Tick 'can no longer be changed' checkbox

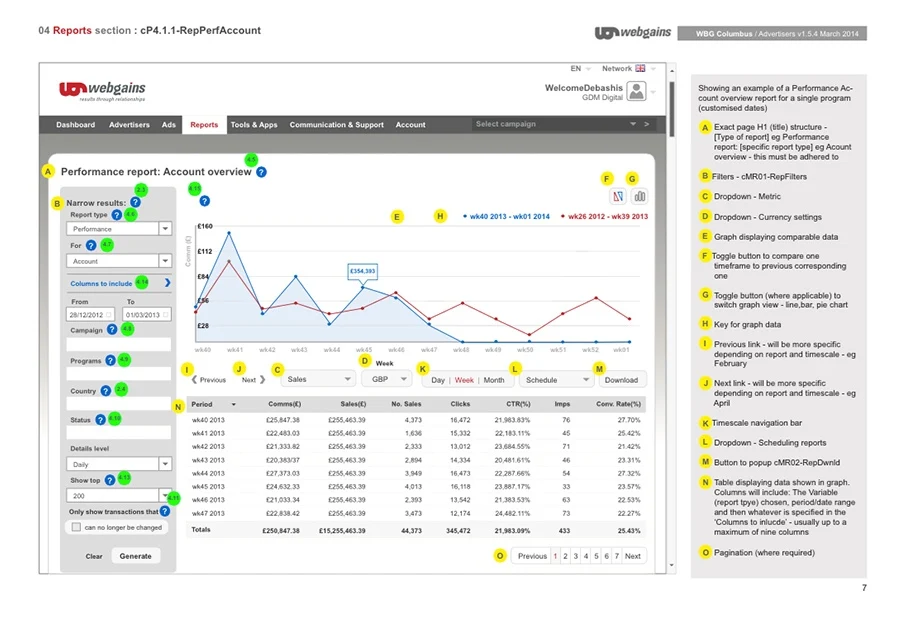tap(75, 527)
